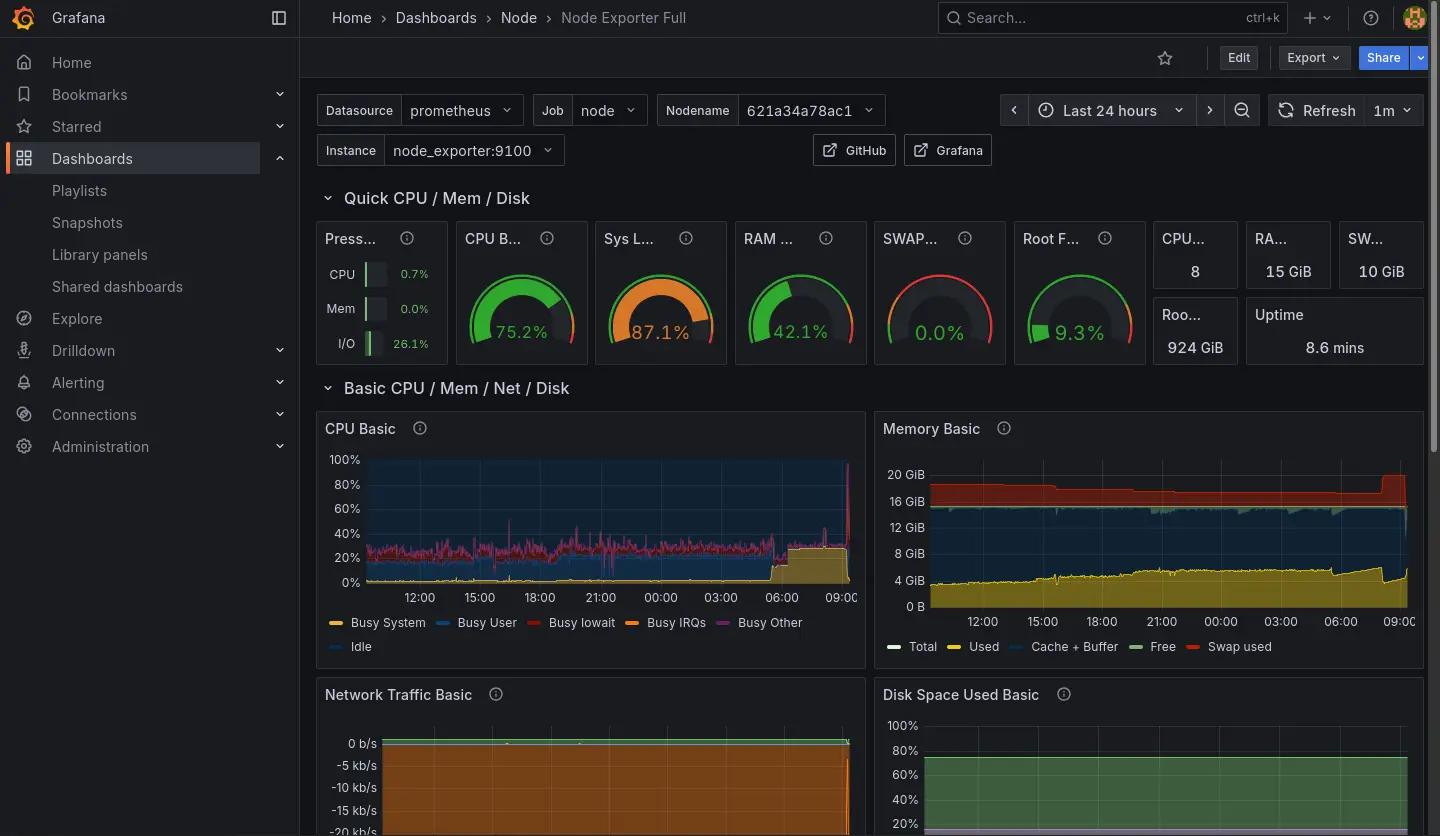Click the Memory Basic panel info icon
Screen dimensions: 1440x836
1004,428
